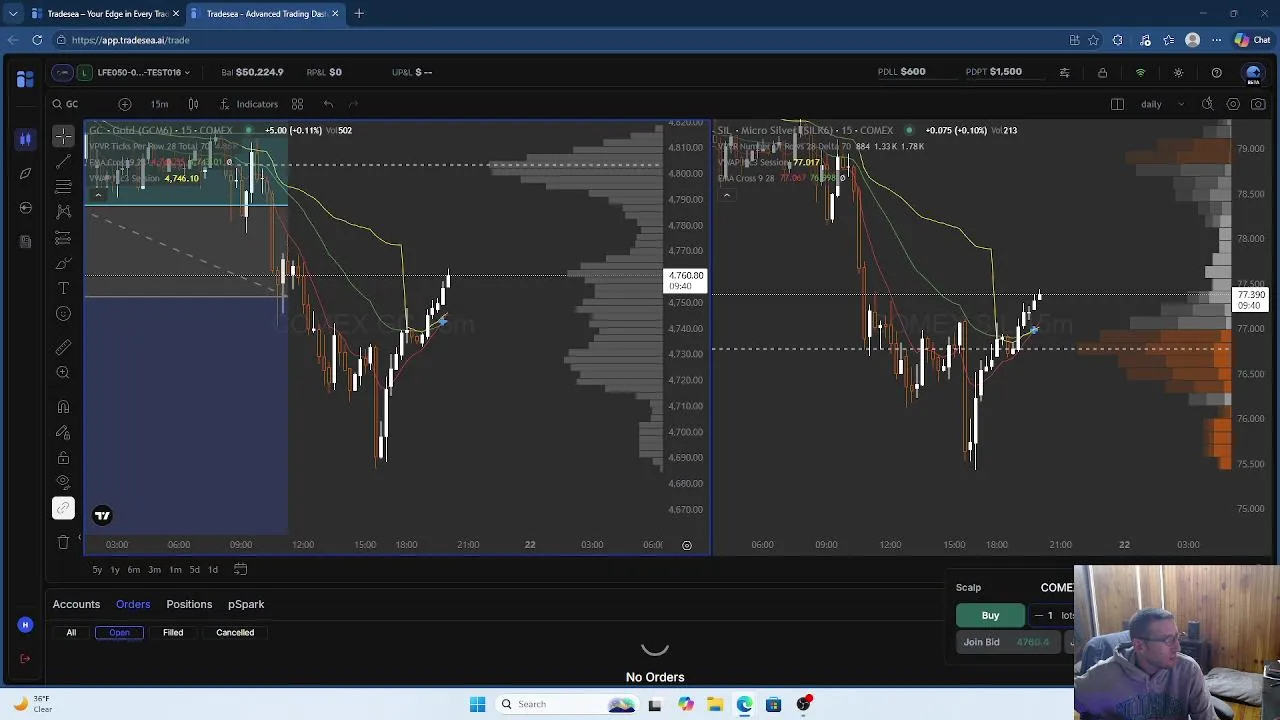This screenshot has width=1280, height=720.
Task: Open the Tradesea logo home icon
Action: (25, 79)
